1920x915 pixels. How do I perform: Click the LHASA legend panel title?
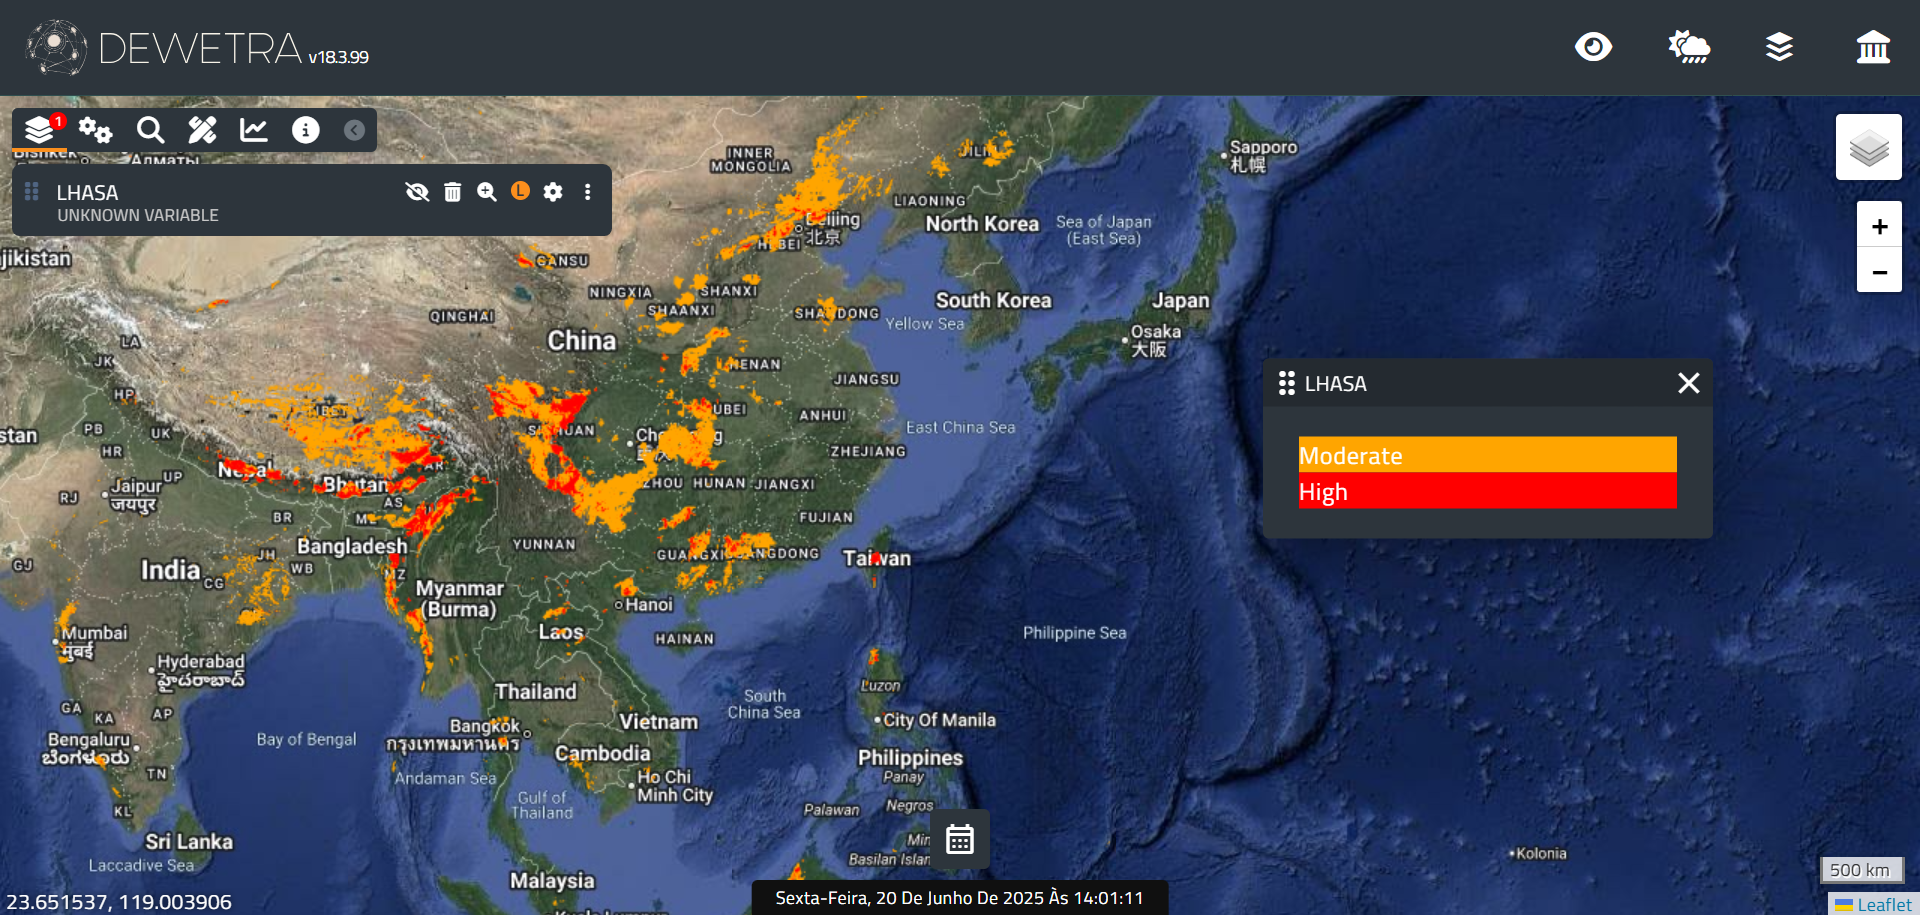tap(1335, 384)
